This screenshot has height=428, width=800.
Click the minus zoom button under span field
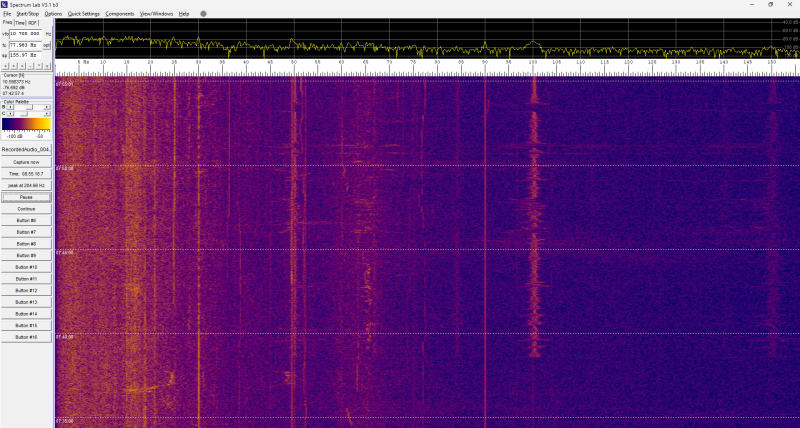(31, 66)
